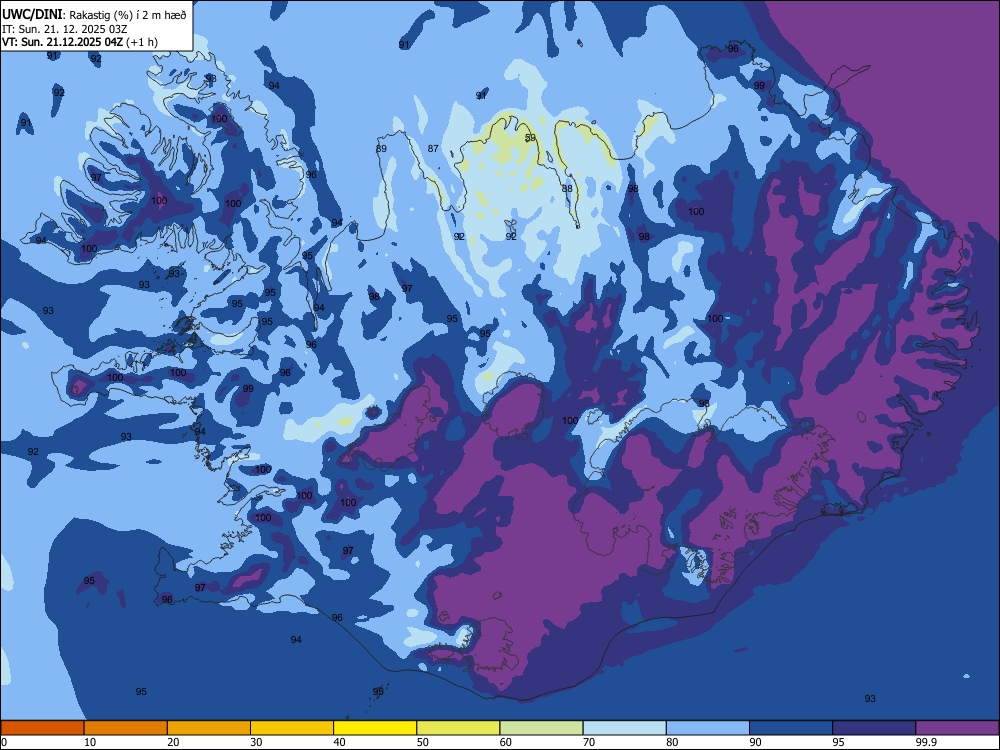Click the golden 30–40 legend color block
1000x750 pixels.
pyautogui.click(x=292, y=728)
